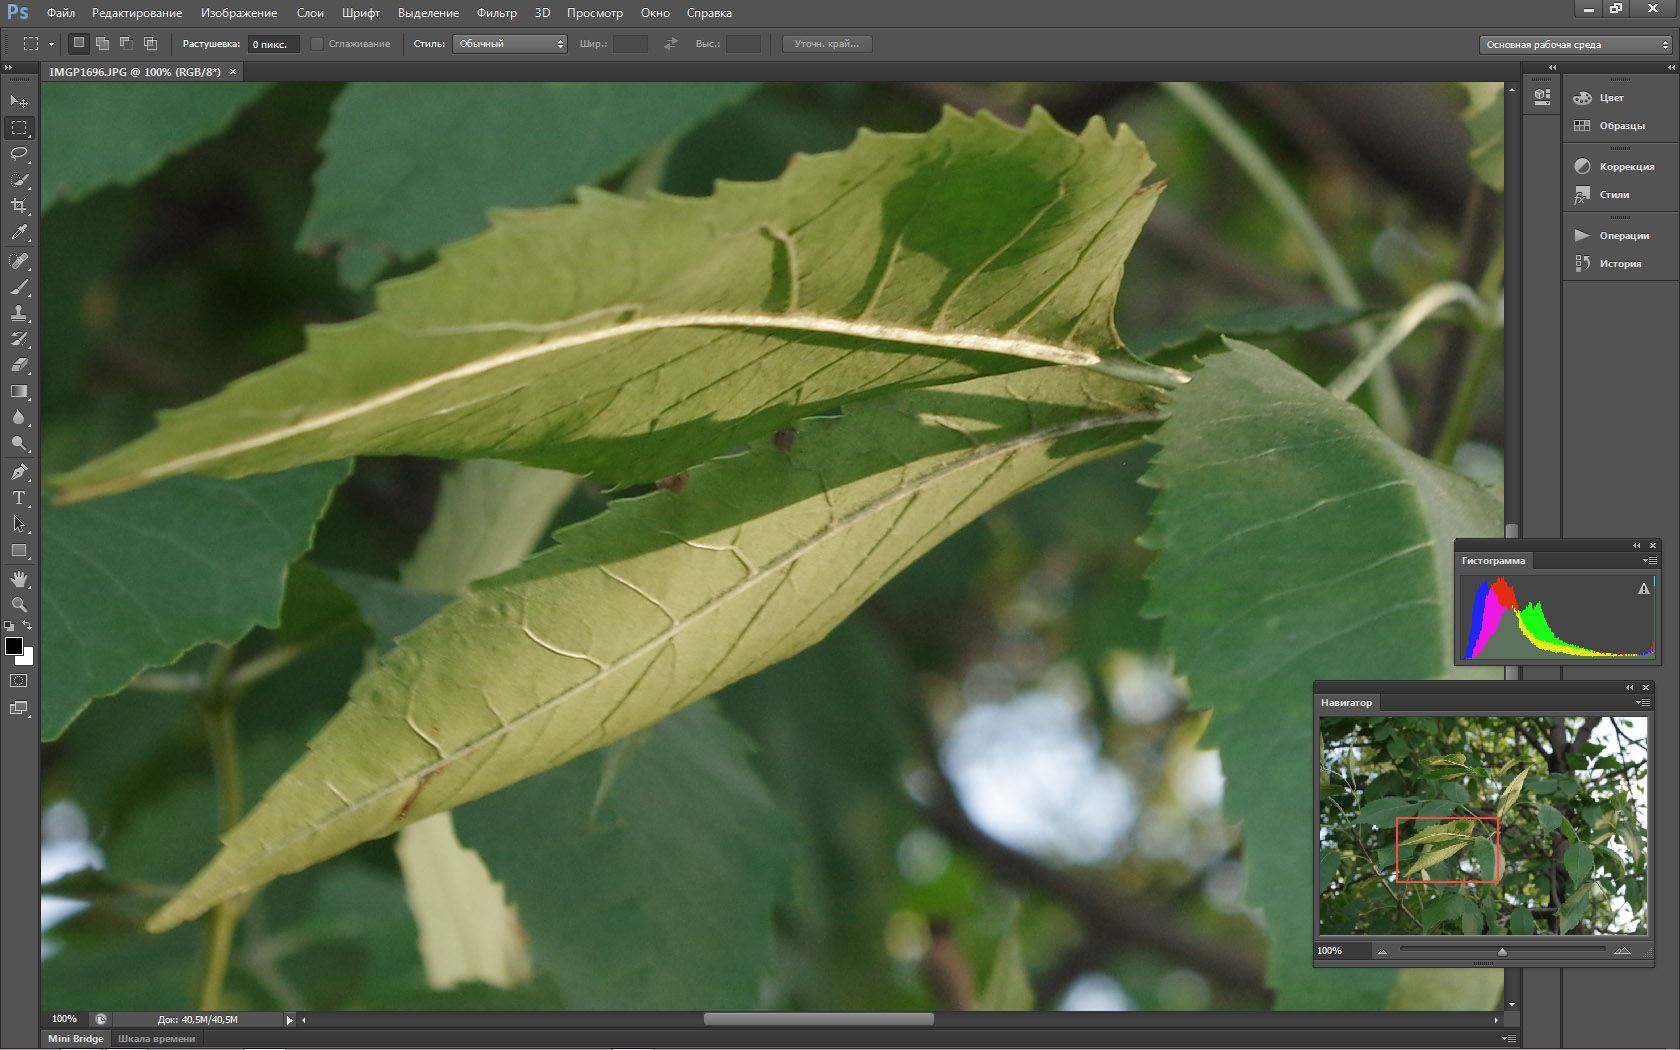This screenshot has height=1050, width=1680.
Task: Select the Pen tool
Action: coord(19,472)
